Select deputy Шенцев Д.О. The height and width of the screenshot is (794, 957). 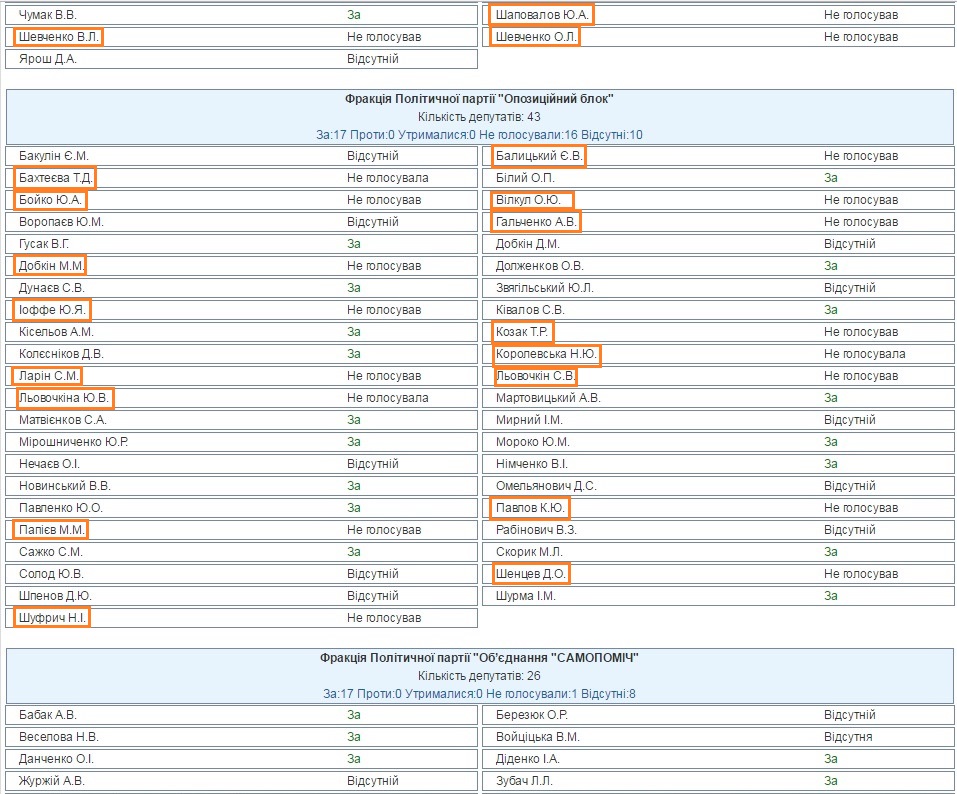tap(532, 574)
